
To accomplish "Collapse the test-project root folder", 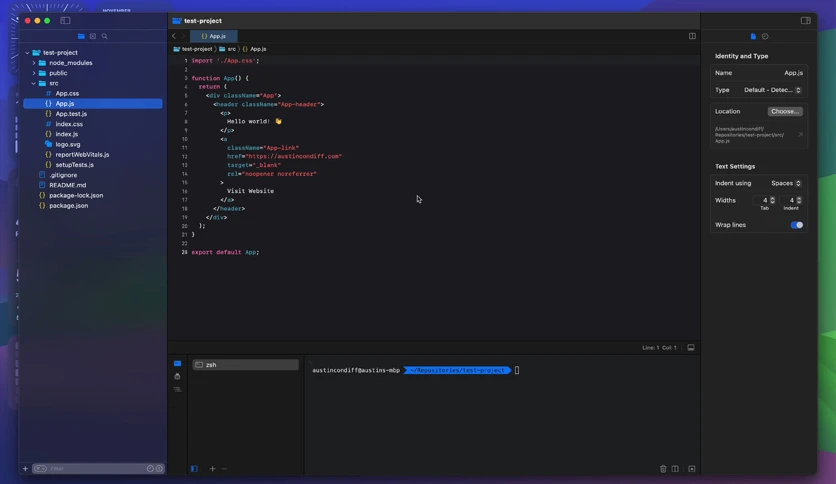I will [27, 53].
